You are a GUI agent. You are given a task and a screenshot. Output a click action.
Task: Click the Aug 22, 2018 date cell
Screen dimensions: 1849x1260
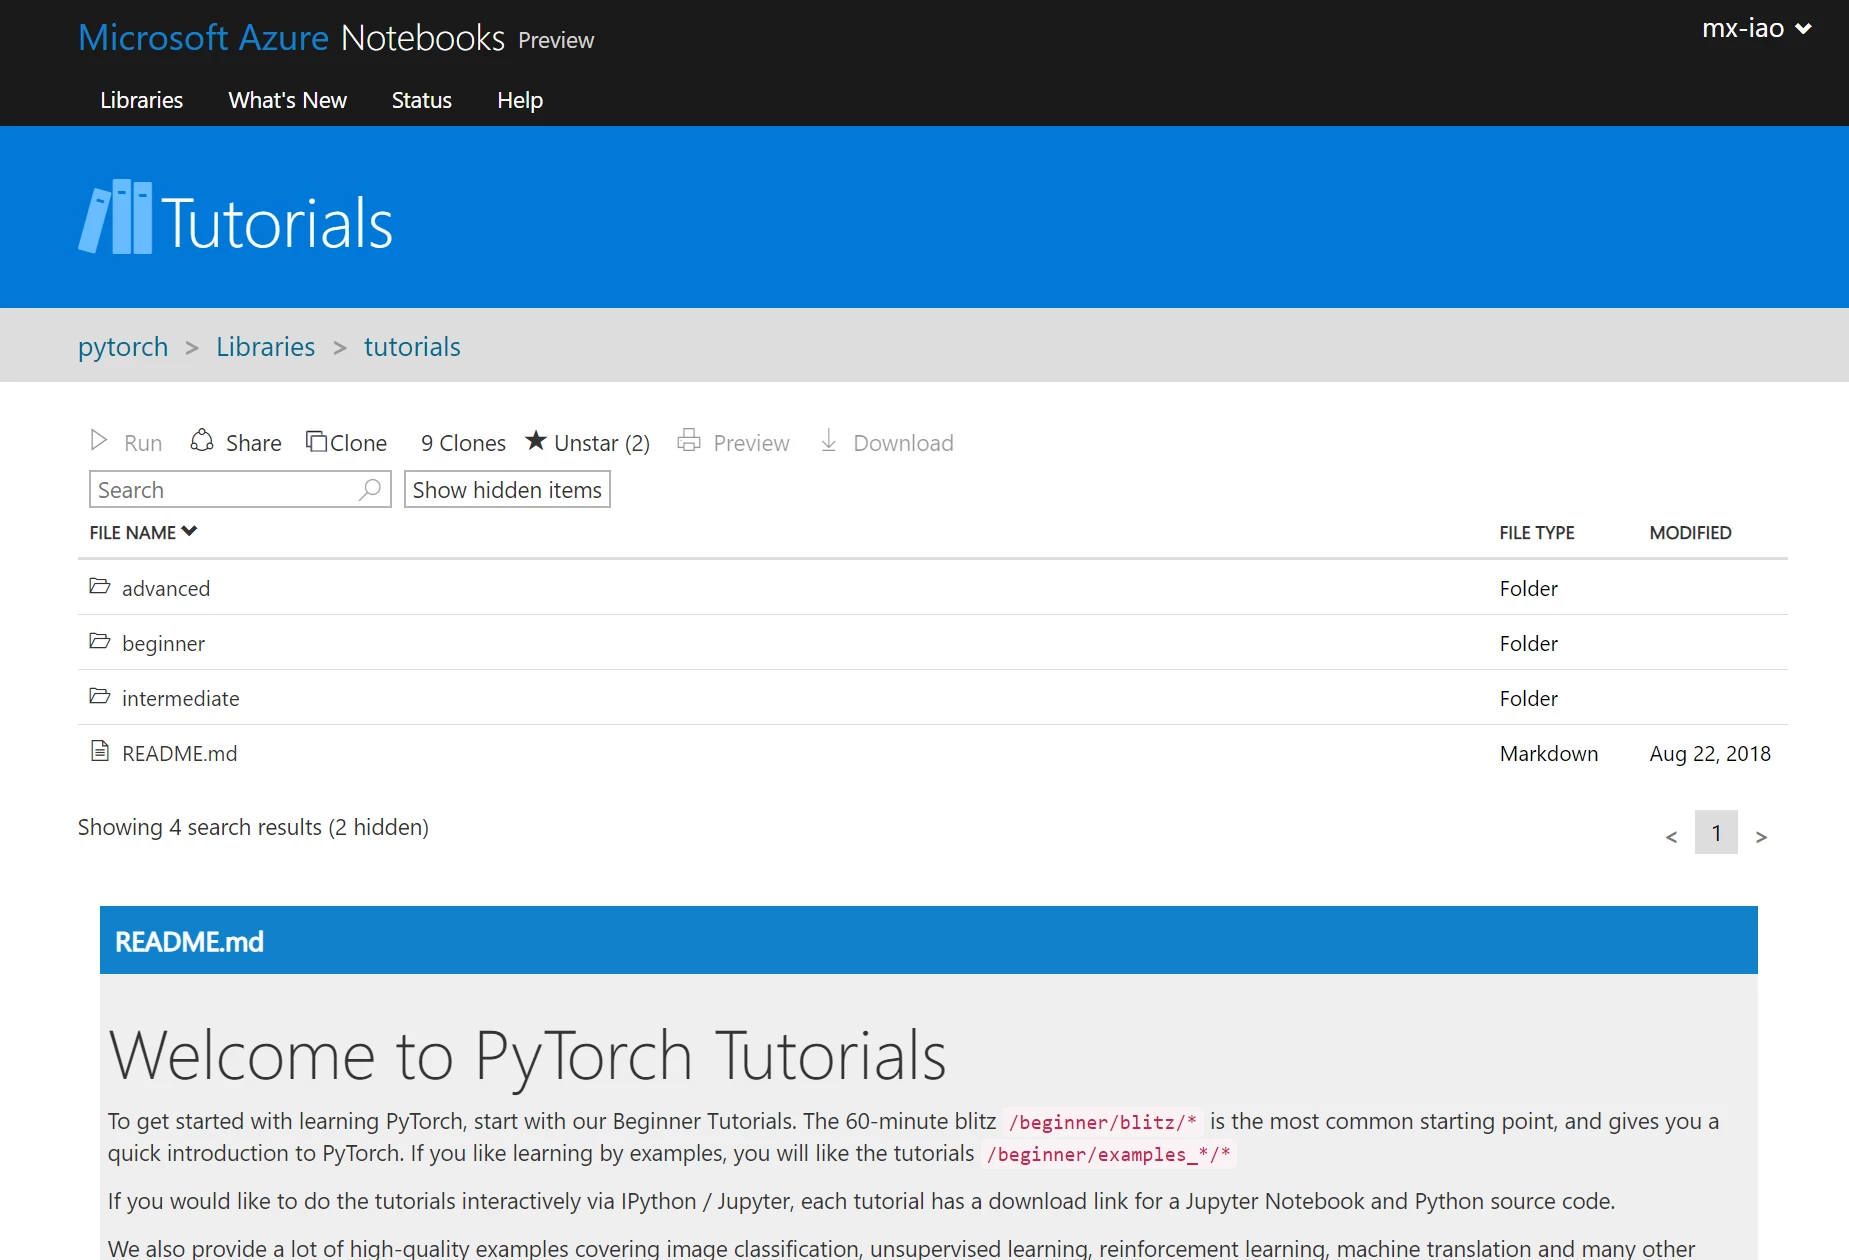click(1709, 753)
